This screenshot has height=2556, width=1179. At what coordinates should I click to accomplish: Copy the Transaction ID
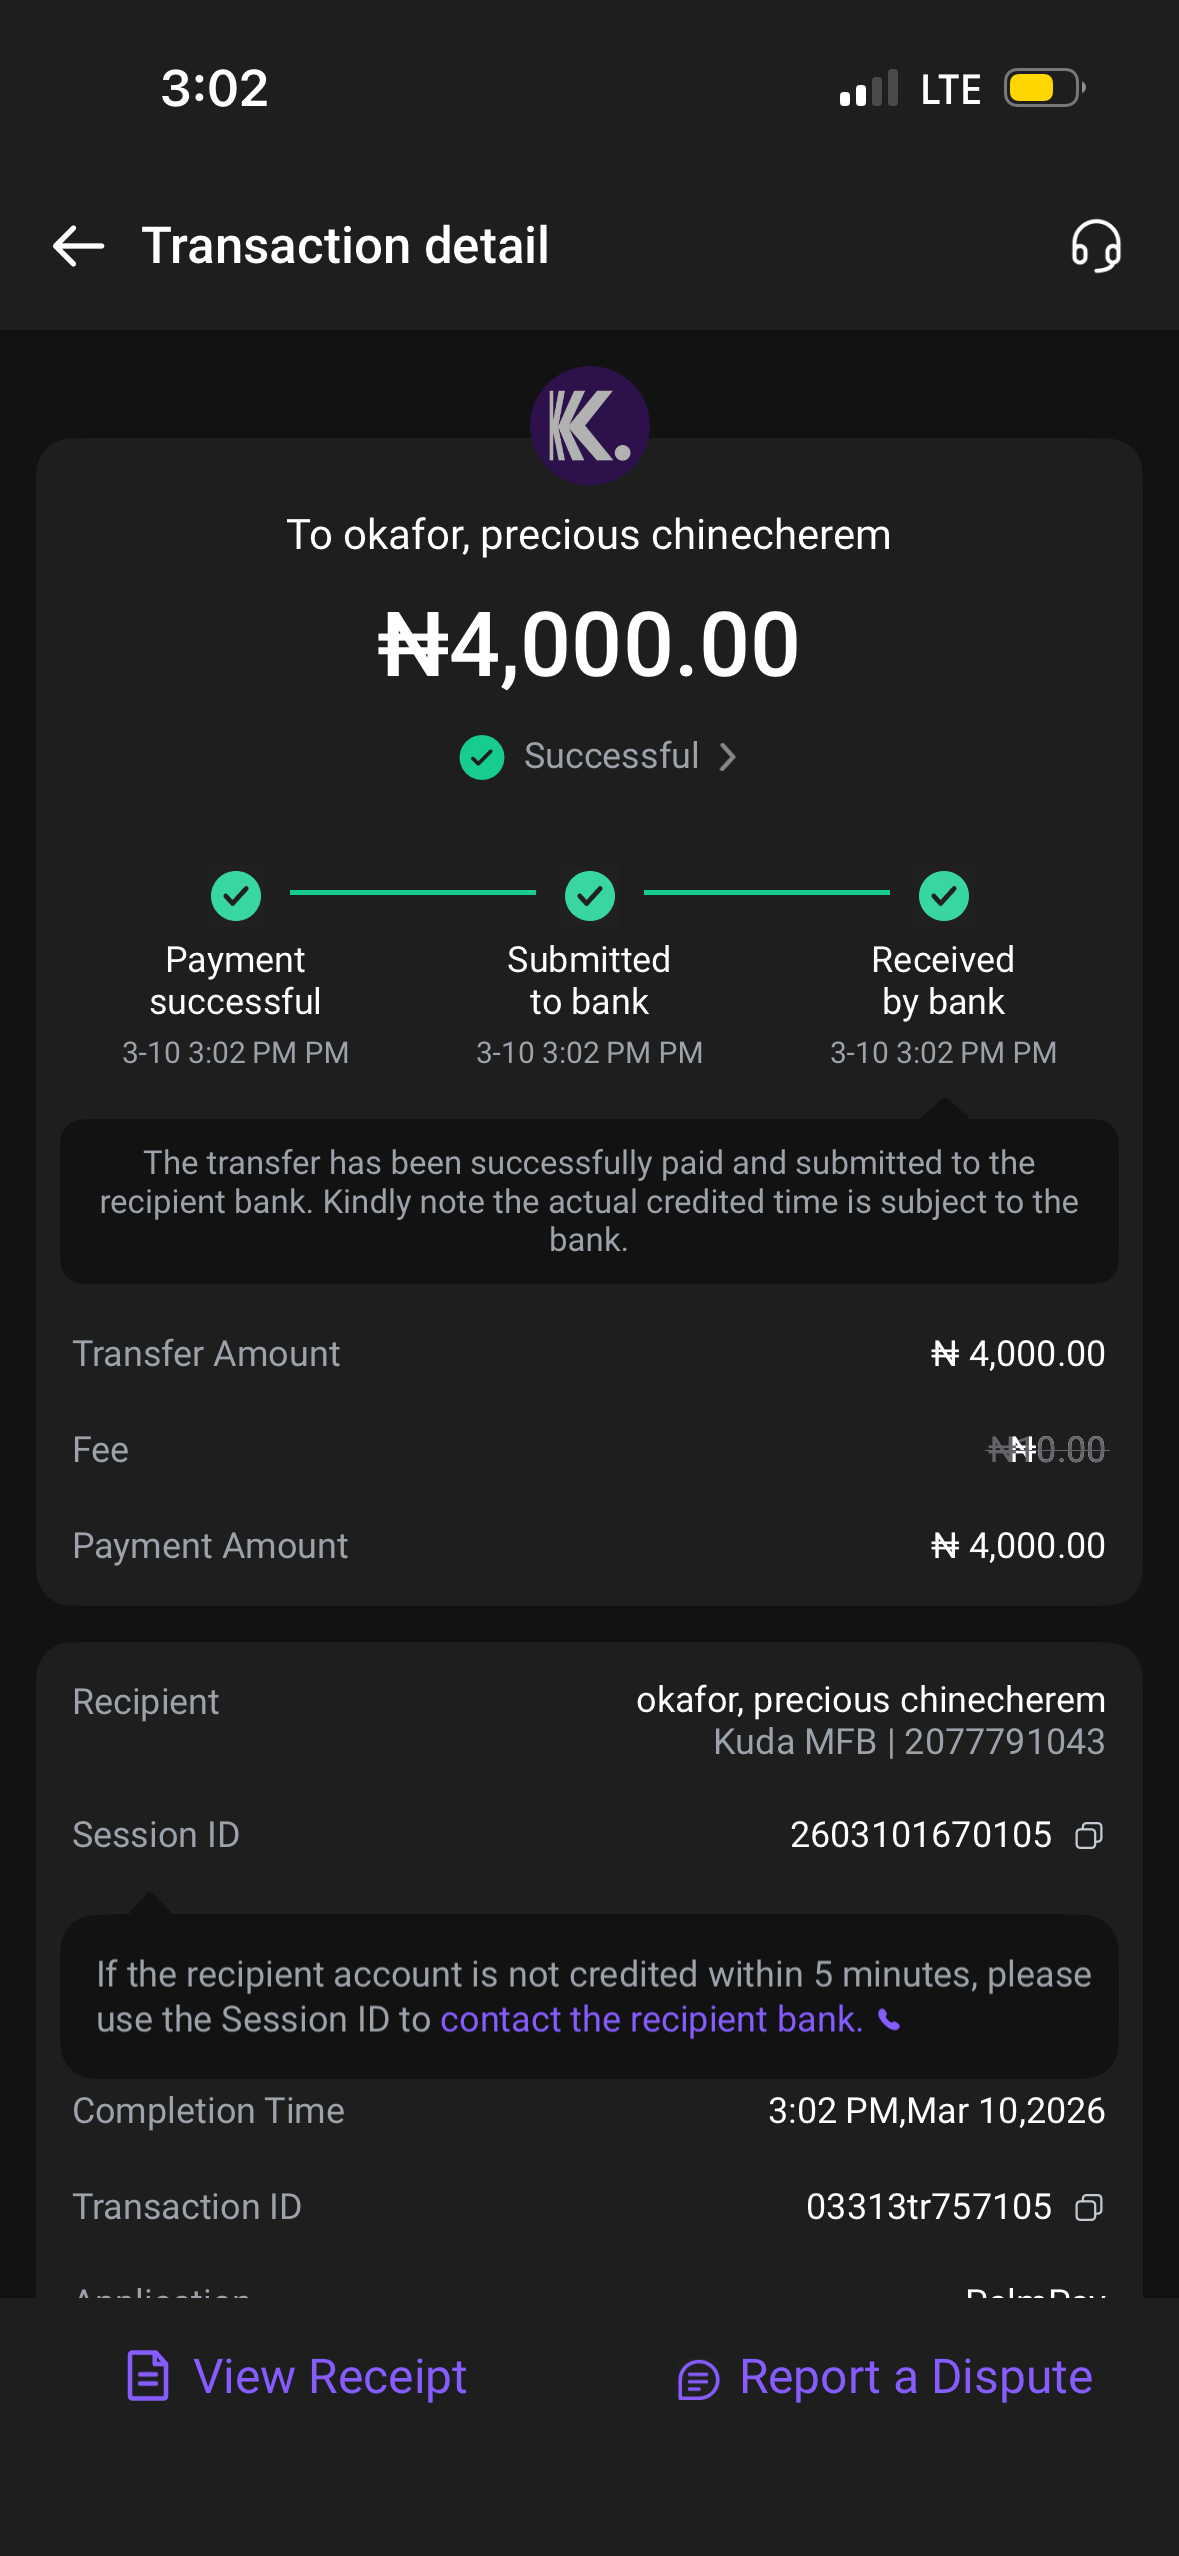coord(1089,2208)
